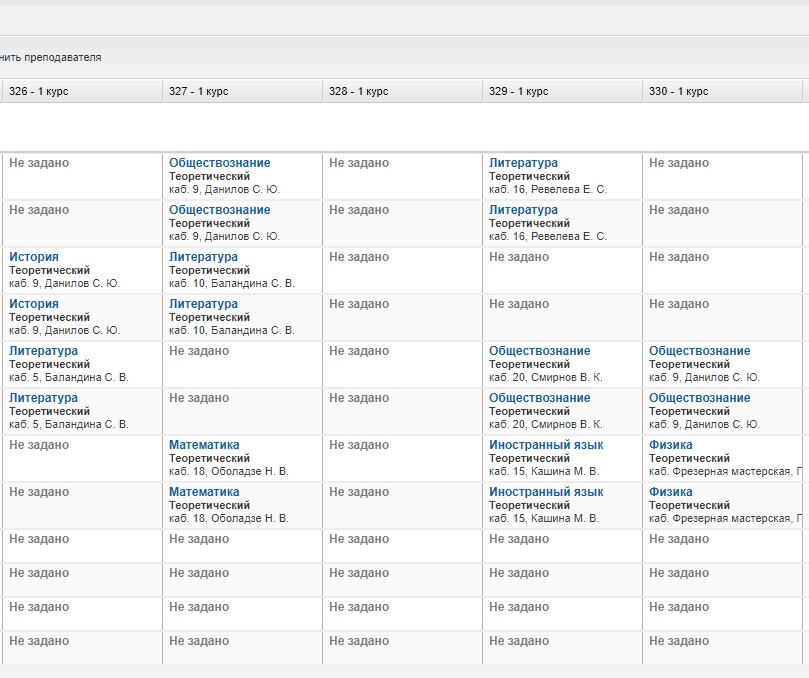This screenshot has height=678, width=809.
Task: Click the second Физика lesson link
Action: point(670,492)
